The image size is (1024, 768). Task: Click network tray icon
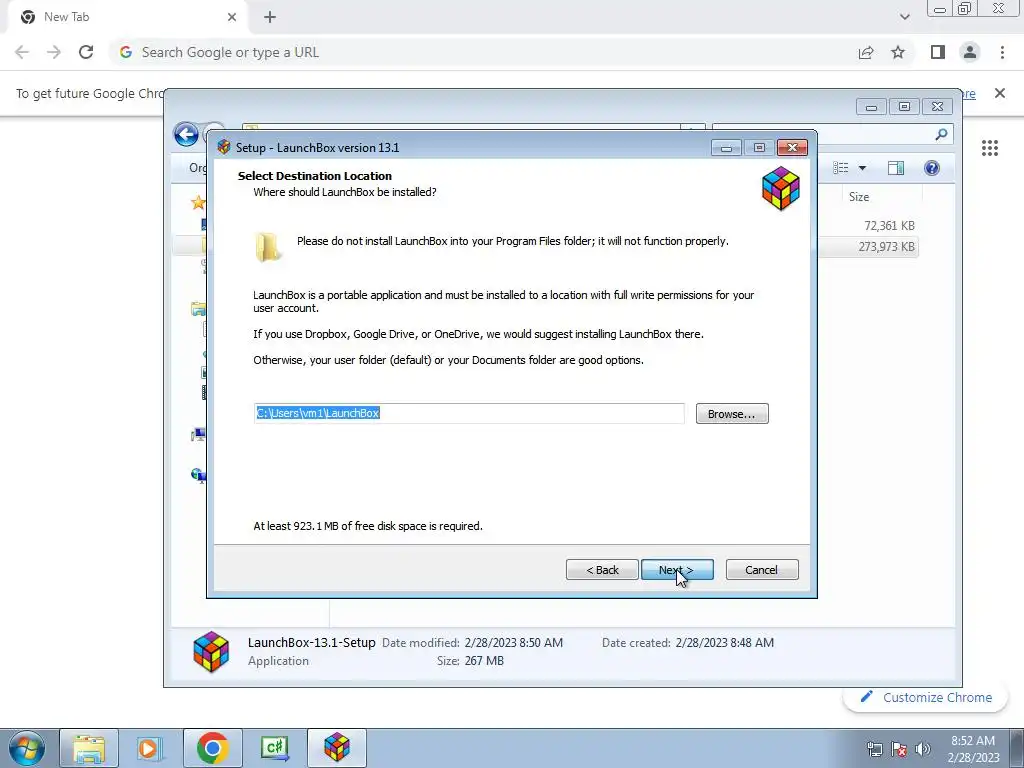tap(874, 749)
